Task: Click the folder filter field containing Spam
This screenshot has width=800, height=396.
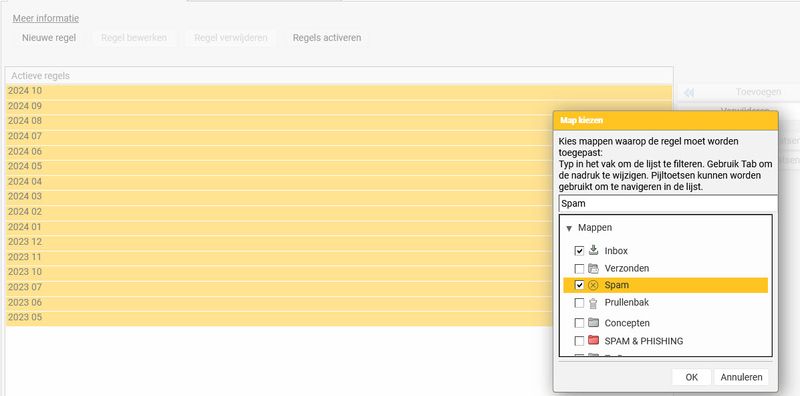Action: click(668, 203)
